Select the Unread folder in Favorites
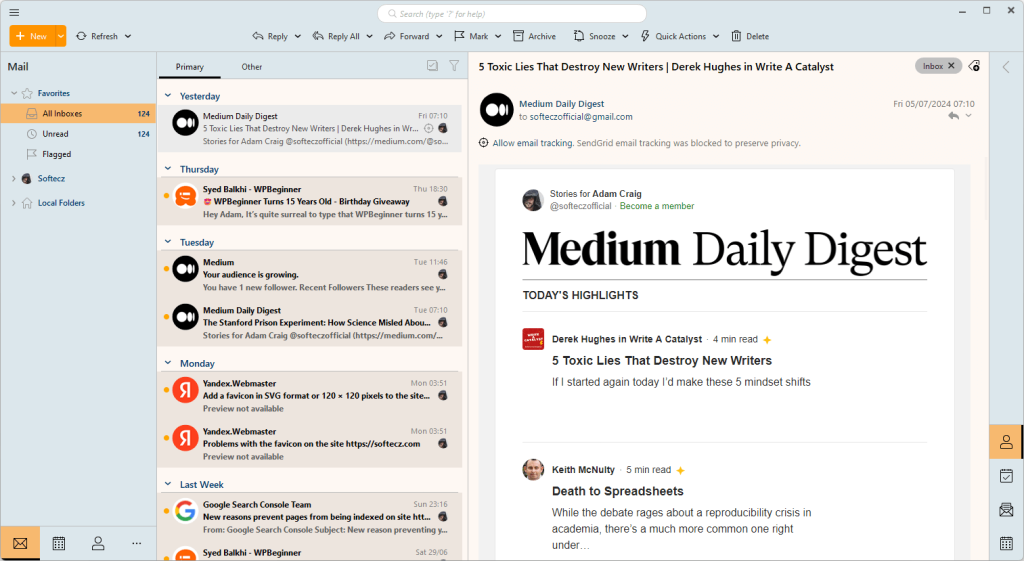The width and height of the screenshot is (1024, 561). point(55,134)
